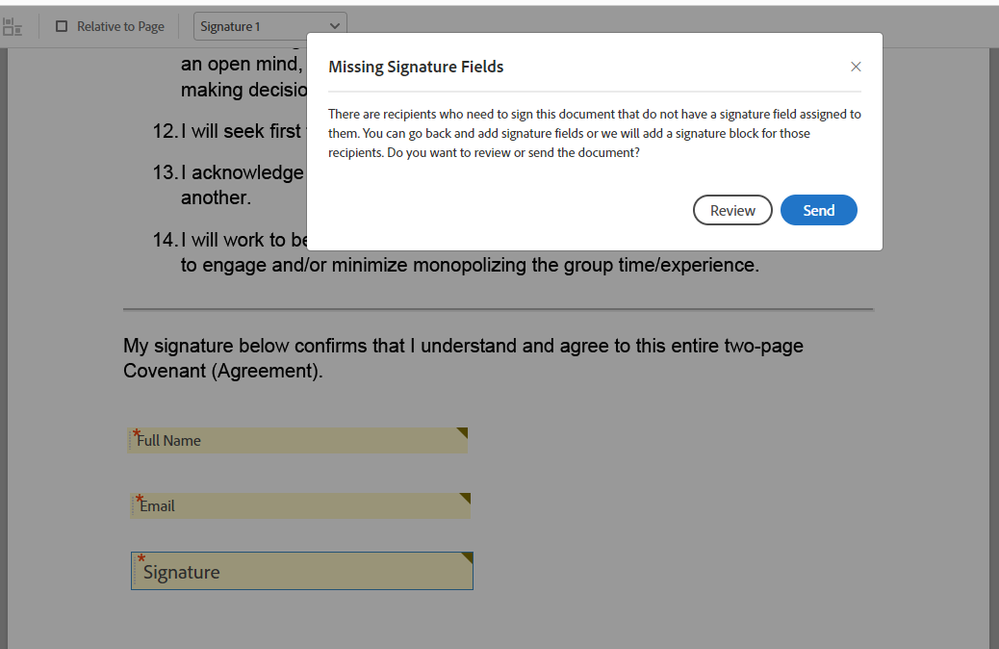Click the checkbox beside Relative to Page label
Image resolution: width=999 pixels, height=649 pixels.
63,26
